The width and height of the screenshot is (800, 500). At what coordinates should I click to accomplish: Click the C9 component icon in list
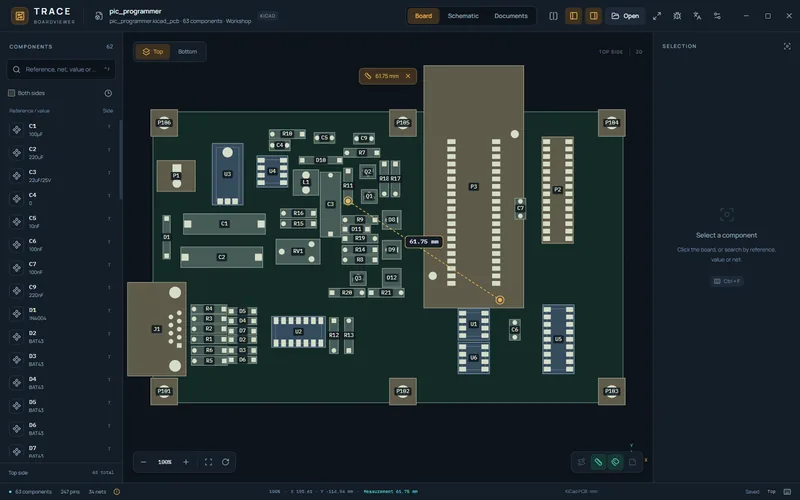17,291
